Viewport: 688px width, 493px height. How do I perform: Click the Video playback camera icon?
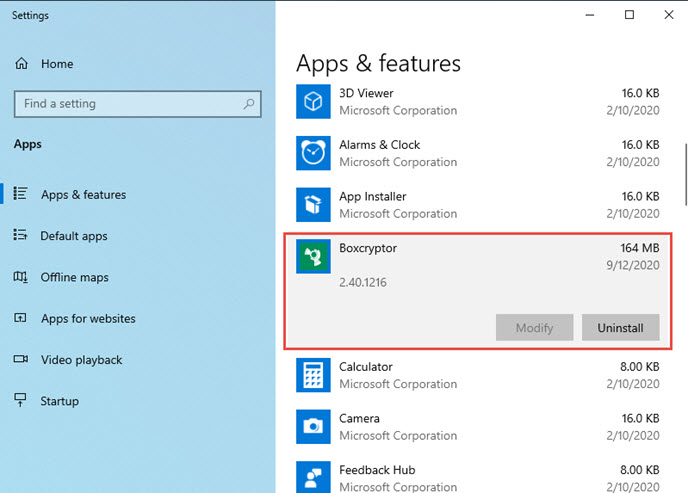coord(20,359)
